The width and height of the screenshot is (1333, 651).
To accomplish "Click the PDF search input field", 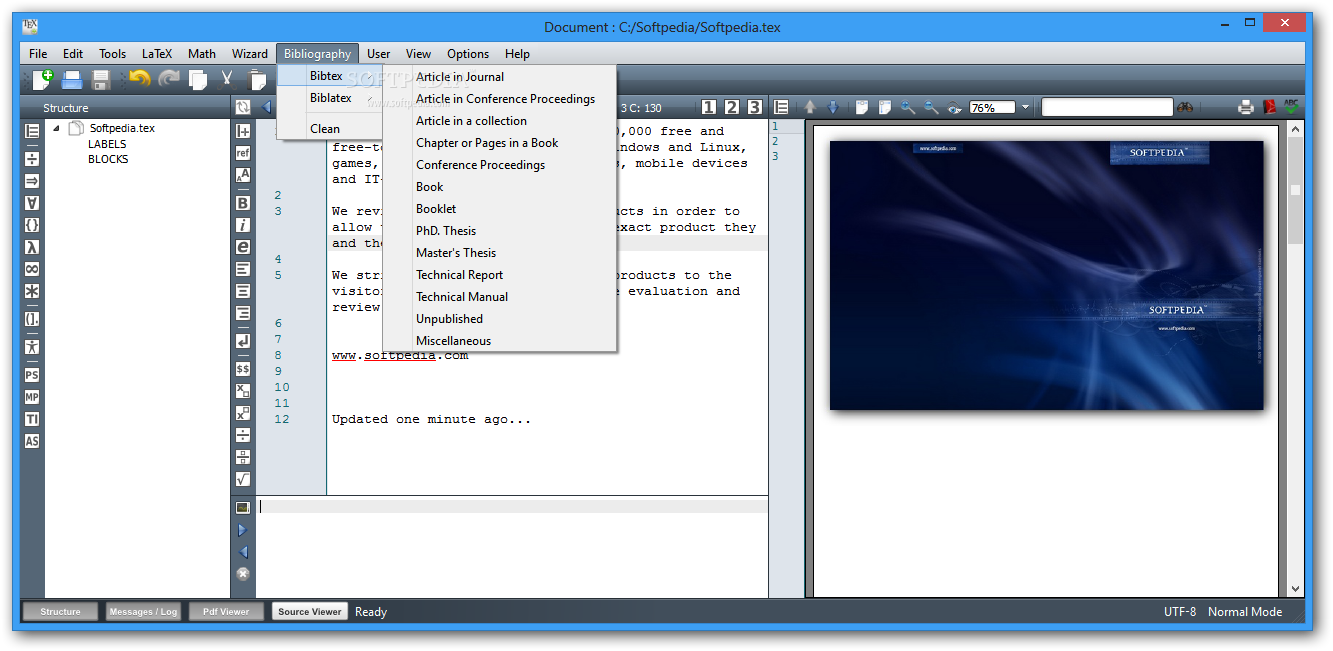I will click(x=1107, y=107).
